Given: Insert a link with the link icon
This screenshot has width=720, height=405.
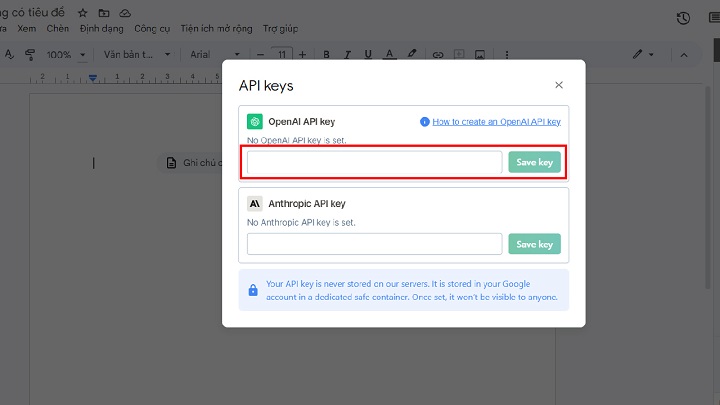Looking at the screenshot, I should 437,54.
